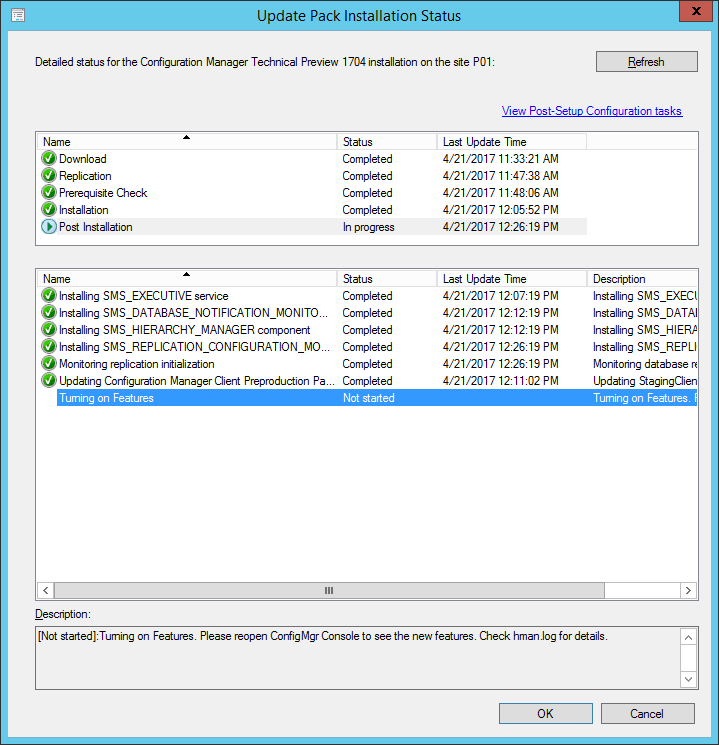Click the window system icon in title bar
The width and height of the screenshot is (719, 745).
pos(18,15)
